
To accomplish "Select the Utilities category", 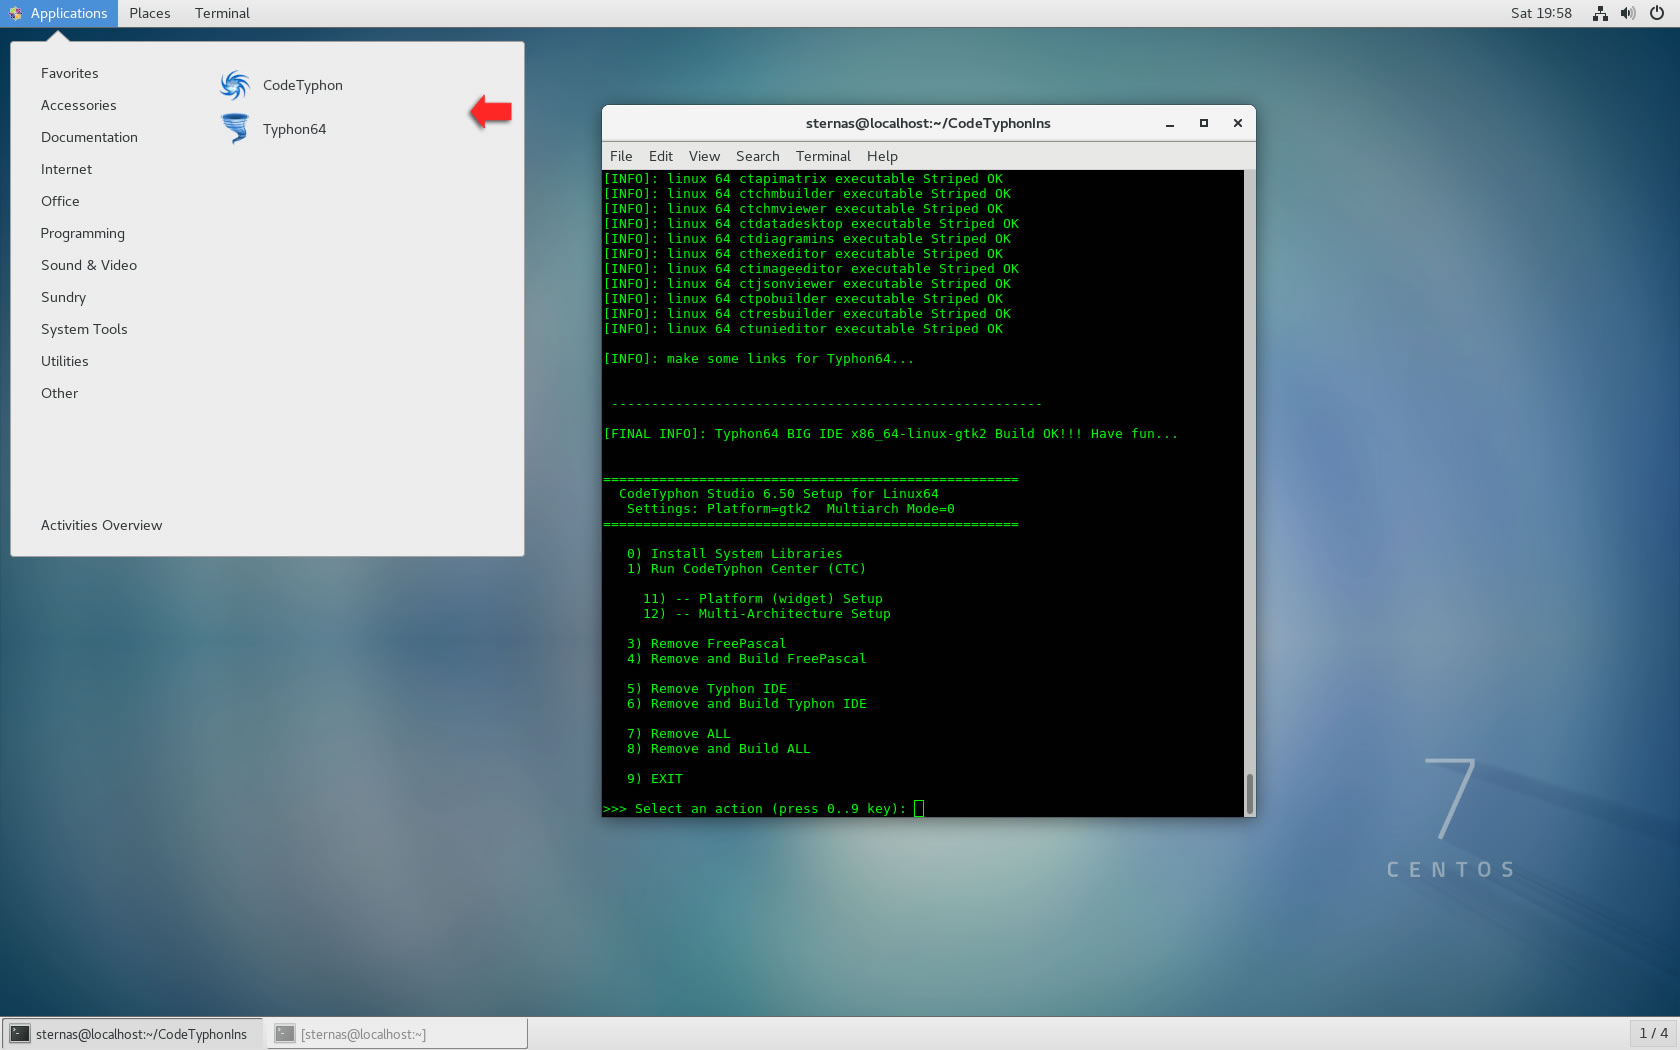I will coord(65,361).
